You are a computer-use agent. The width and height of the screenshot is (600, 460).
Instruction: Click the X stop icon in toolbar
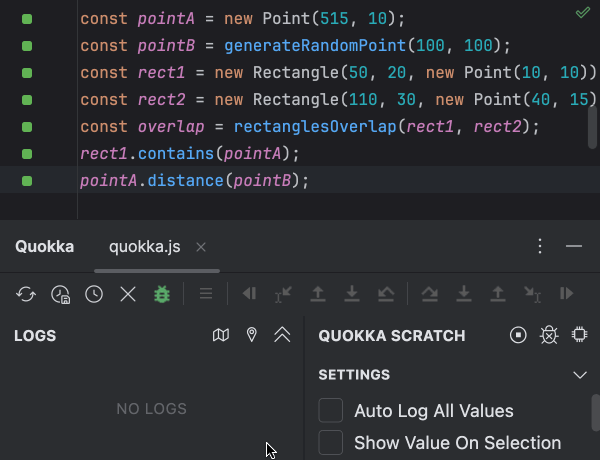click(127, 293)
